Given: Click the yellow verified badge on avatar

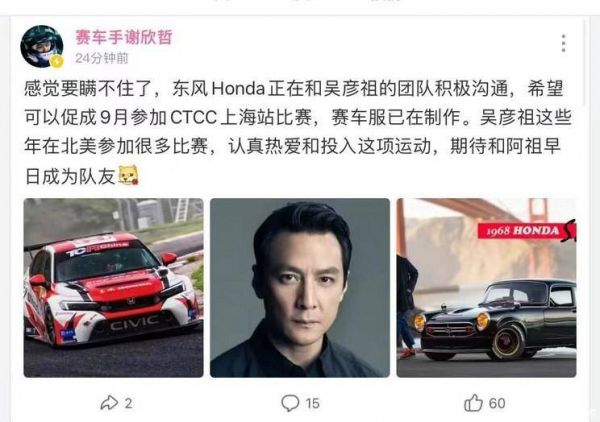Looking at the screenshot, I should pyautogui.click(x=57, y=61).
